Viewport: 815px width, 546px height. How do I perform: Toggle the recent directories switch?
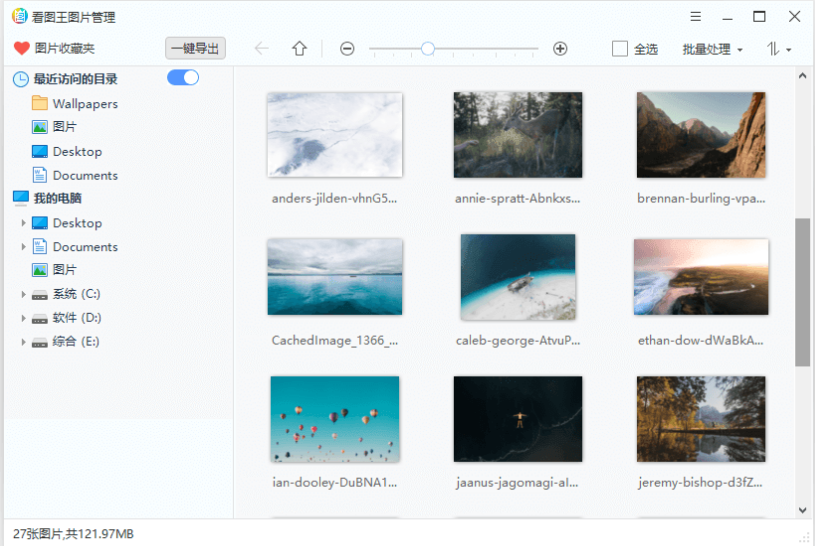[x=183, y=78]
